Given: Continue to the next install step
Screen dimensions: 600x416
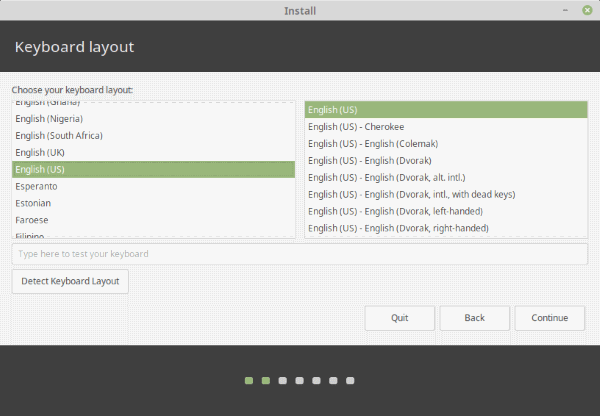Looking at the screenshot, I should tap(549, 318).
